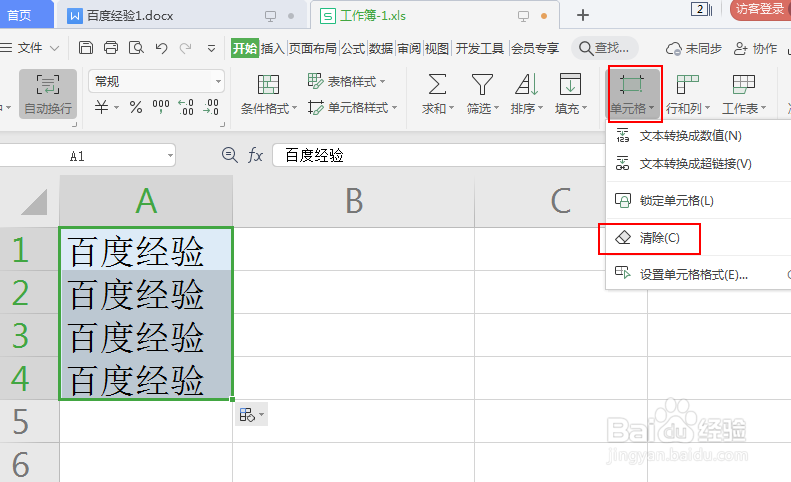Click the 查找 search box
The image size is (791, 482).
coord(605,48)
